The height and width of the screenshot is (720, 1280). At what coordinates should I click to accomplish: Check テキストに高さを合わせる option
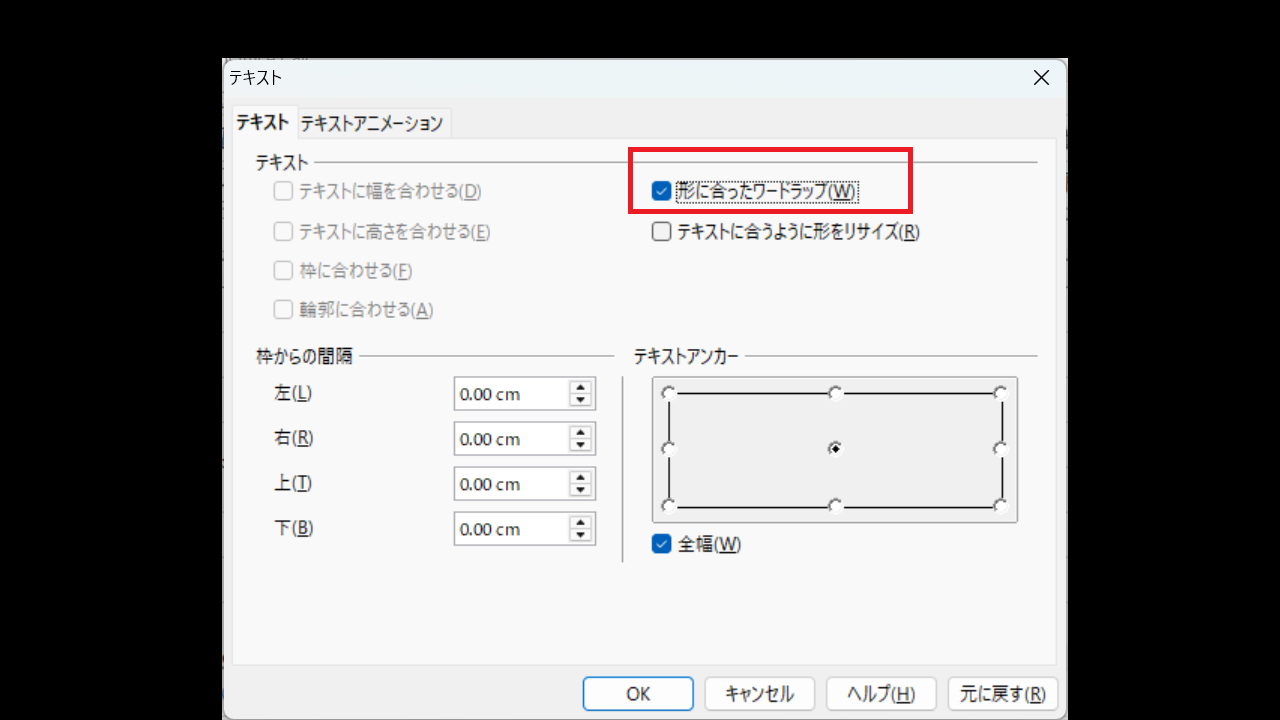click(283, 232)
